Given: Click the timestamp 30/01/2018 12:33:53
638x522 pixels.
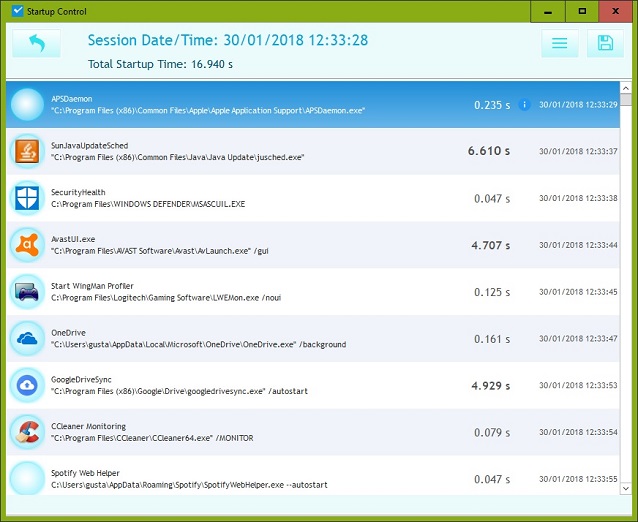Looking at the screenshot, I should 578,385.
